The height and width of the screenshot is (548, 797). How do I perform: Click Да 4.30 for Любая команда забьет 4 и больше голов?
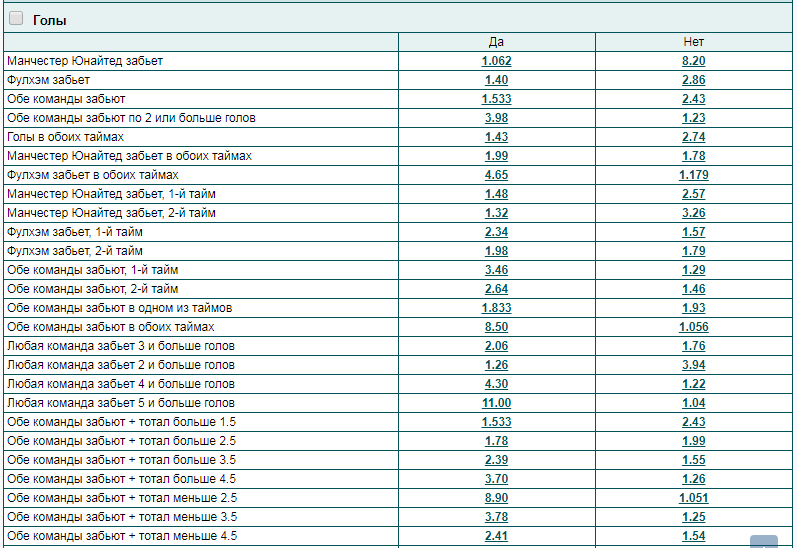(x=496, y=384)
